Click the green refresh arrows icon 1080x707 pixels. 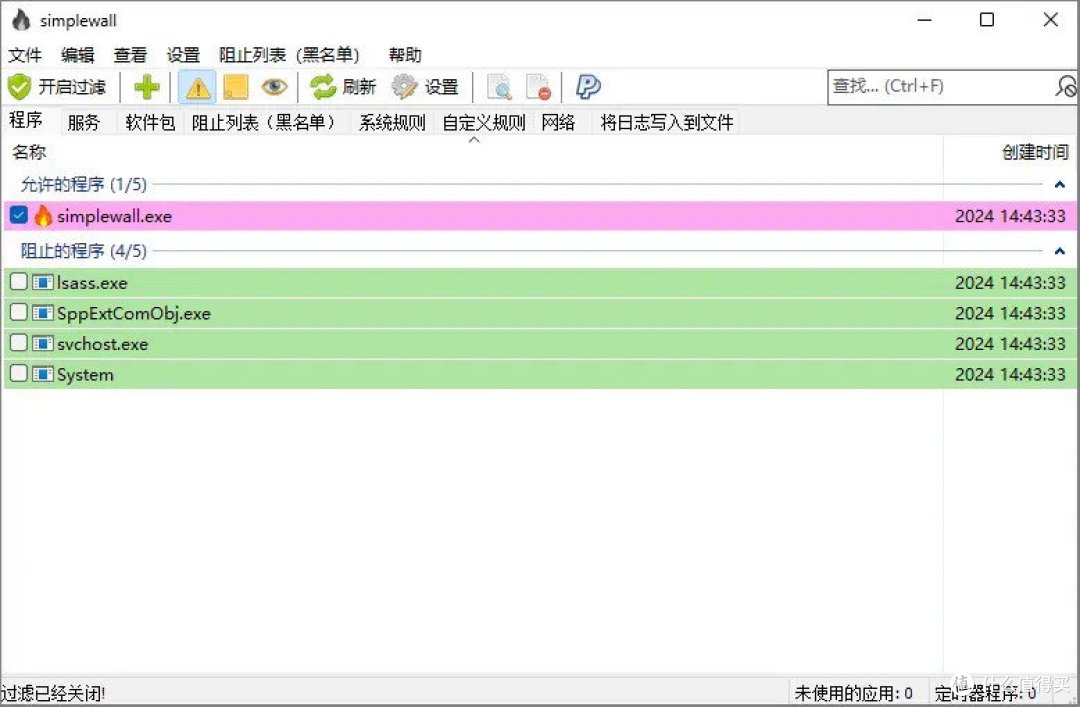tap(322, 87)
